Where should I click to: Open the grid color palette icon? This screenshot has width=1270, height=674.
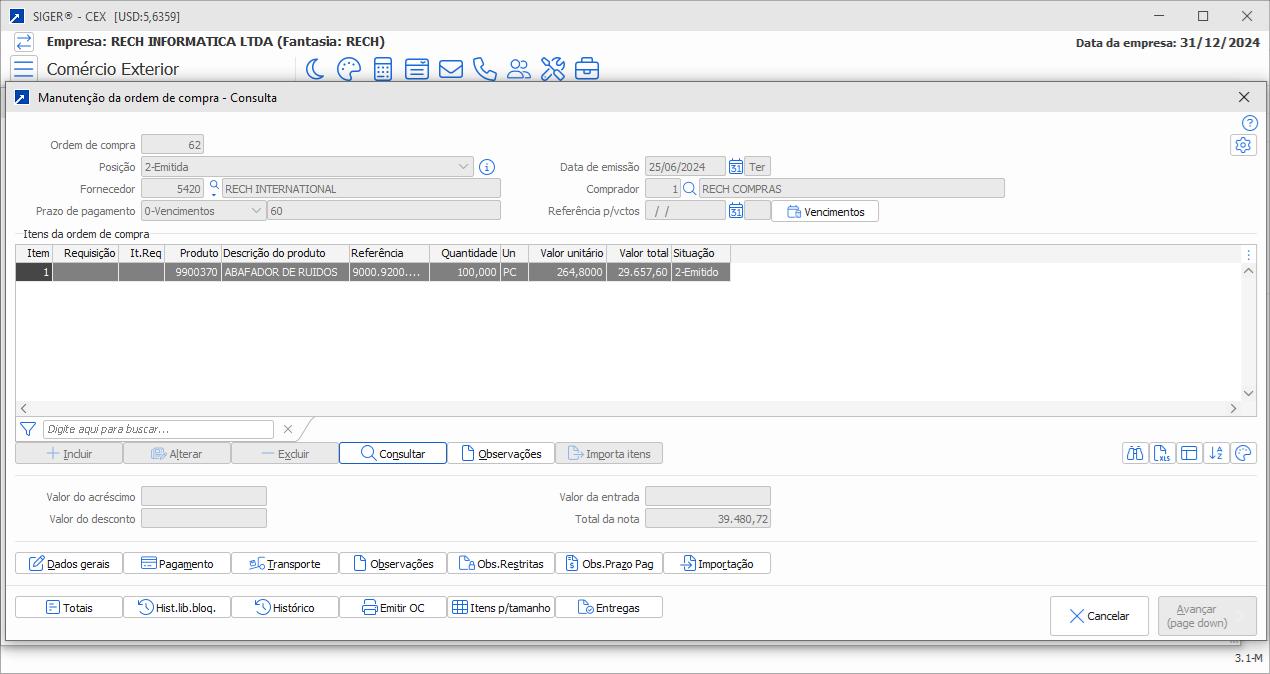coord(1243,453)
